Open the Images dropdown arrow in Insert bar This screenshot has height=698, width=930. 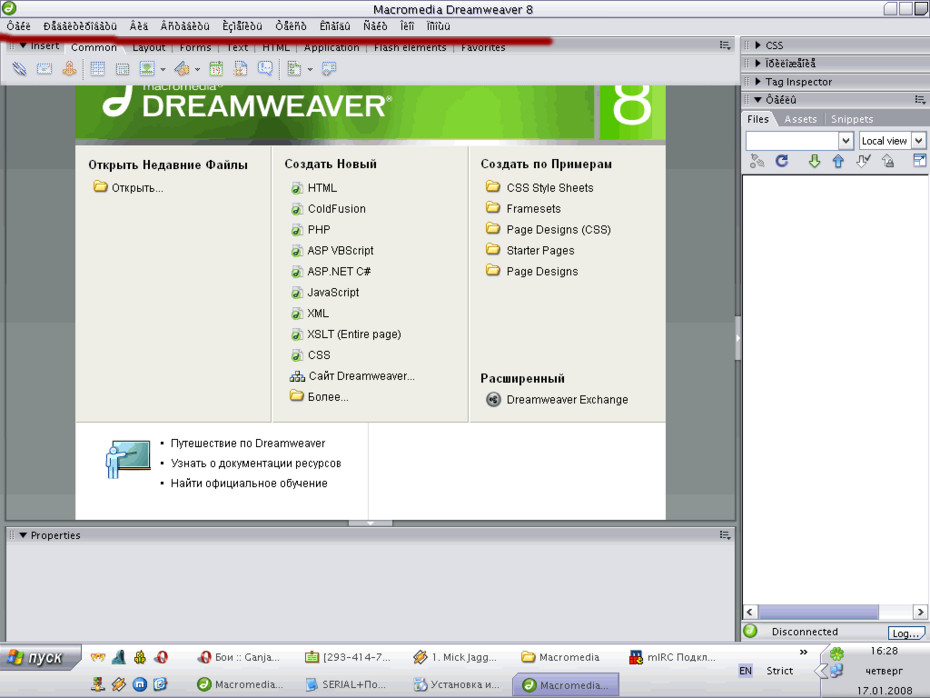163,69
